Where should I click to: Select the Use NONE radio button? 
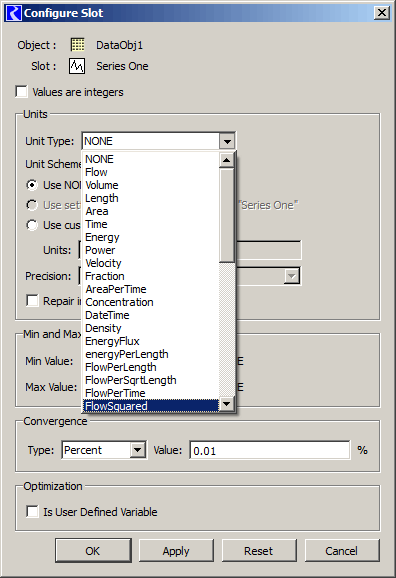[x=32, y=185]
